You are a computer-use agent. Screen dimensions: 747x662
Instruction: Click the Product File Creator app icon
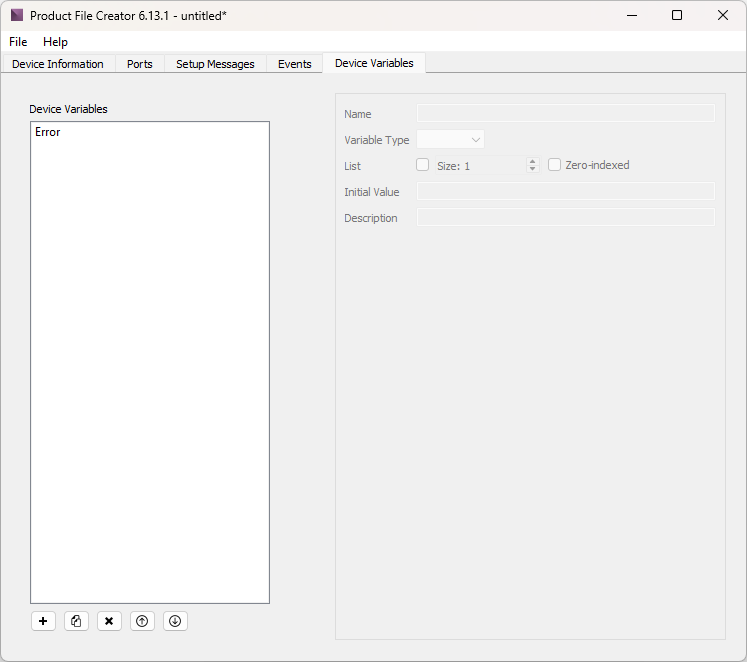click(x=17, y=16)
